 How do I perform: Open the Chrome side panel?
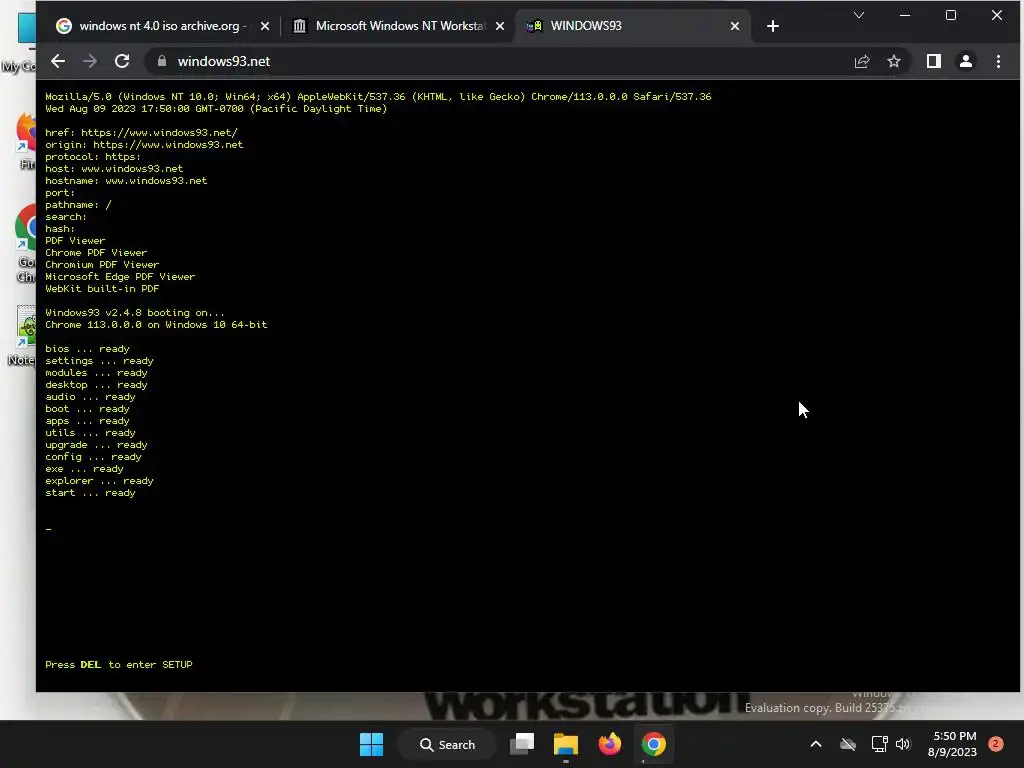(934, 61)
